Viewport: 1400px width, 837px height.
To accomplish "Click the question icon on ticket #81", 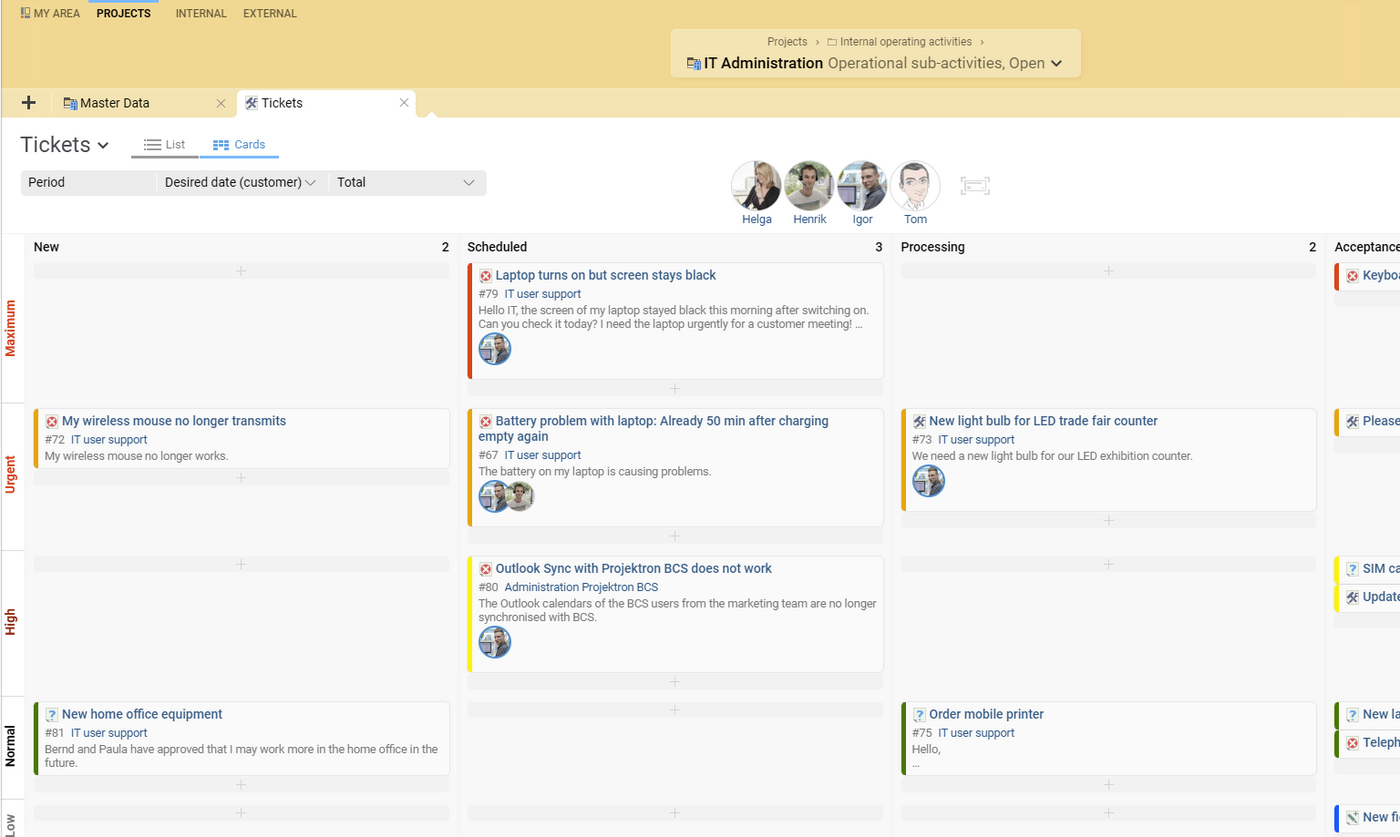I will point(52,715).
